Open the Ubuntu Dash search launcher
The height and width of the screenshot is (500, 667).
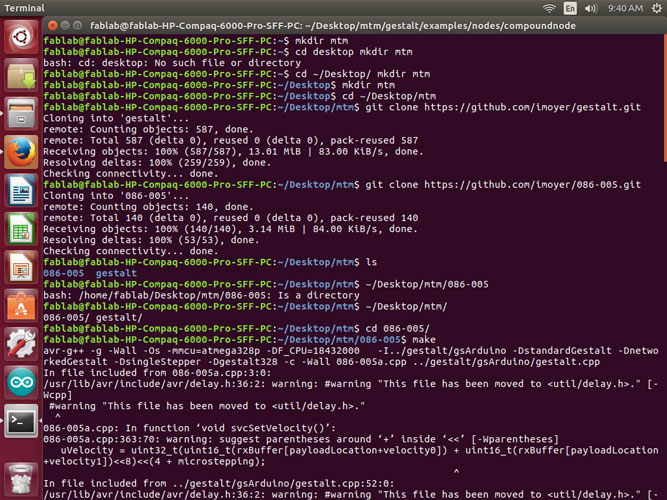(x=21, y=37)
